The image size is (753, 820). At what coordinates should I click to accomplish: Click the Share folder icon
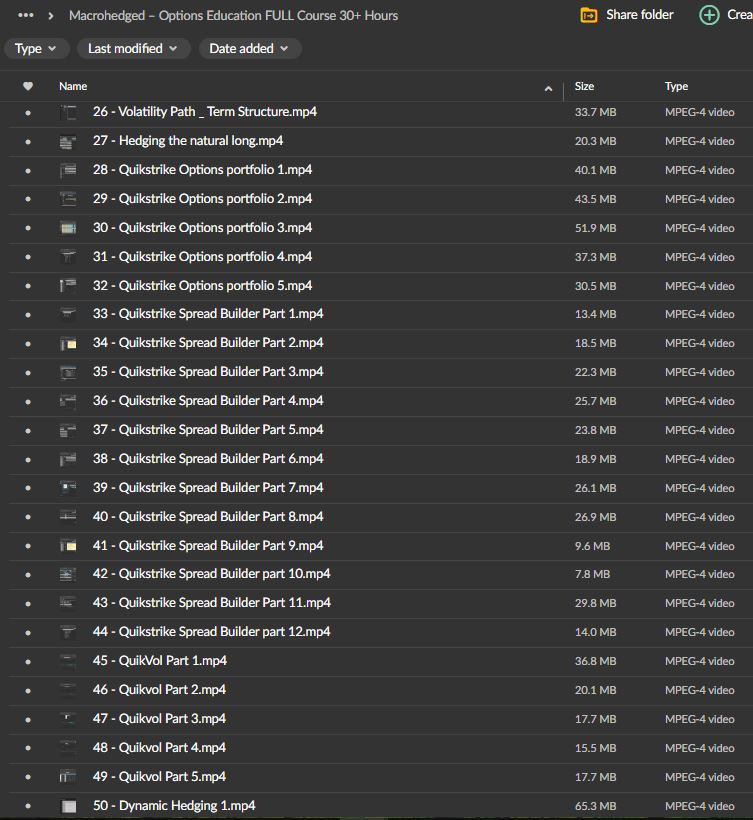pyautogui.click(x=589, y=15)
